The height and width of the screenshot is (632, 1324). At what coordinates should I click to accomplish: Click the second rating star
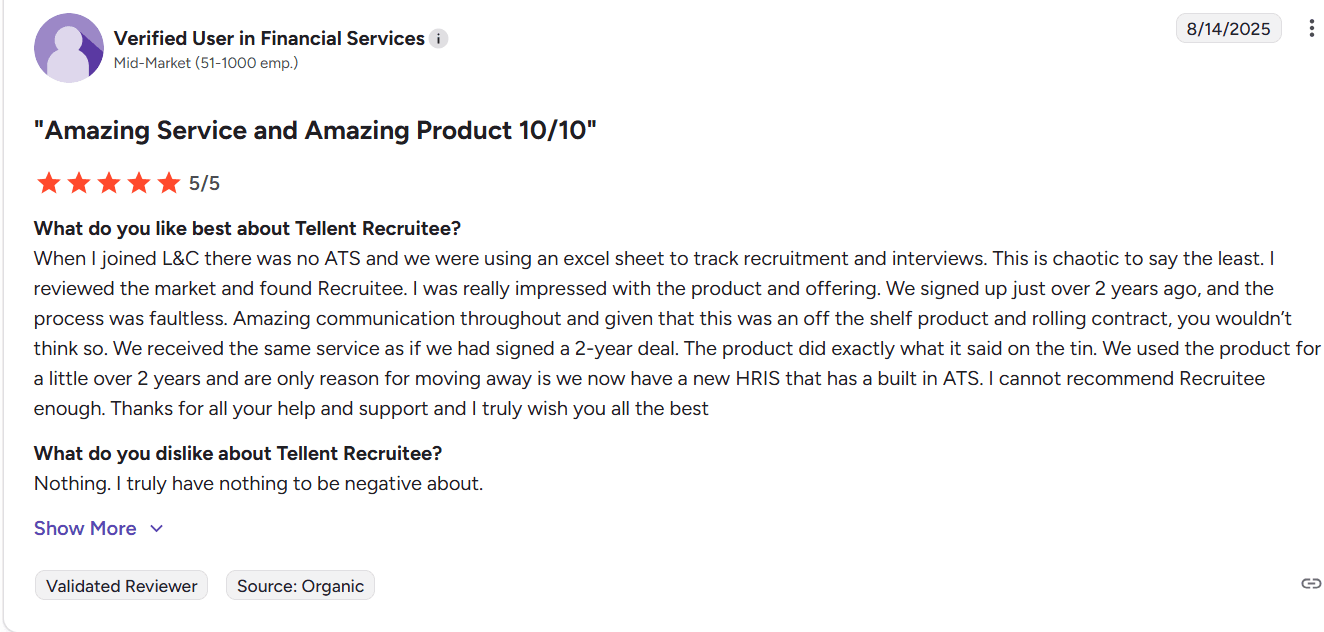click(x=78, y=183)
